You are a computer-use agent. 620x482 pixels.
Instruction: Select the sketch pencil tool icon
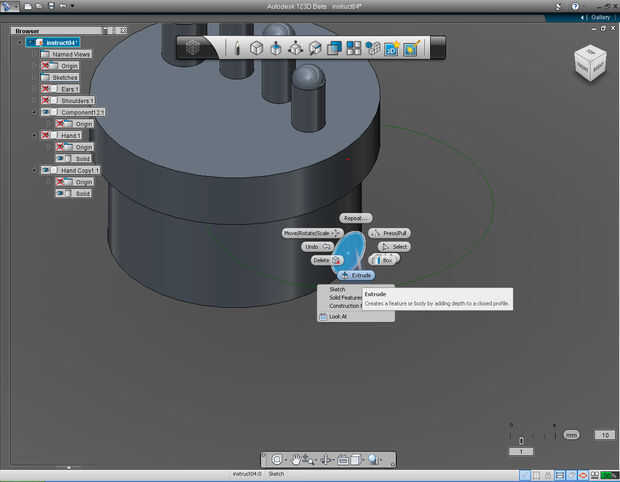pos(237,47)
